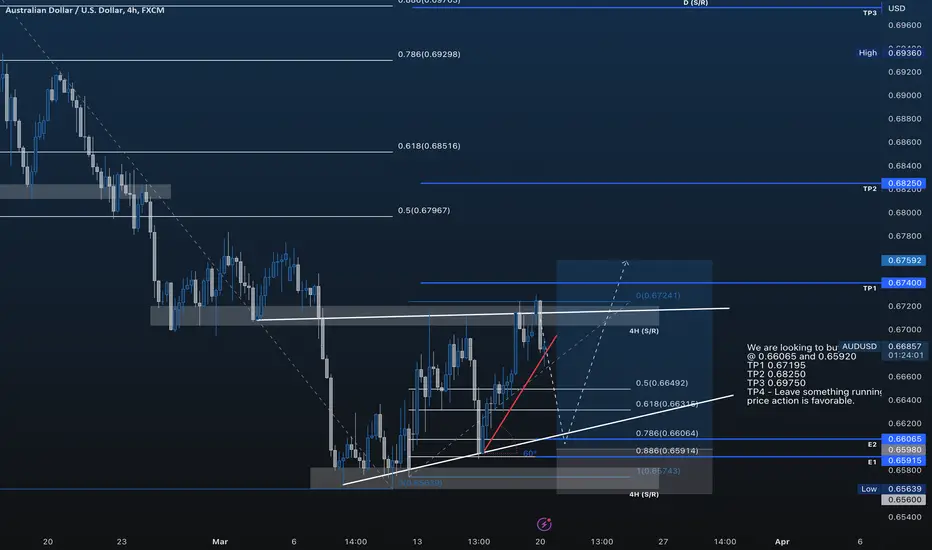This screenshot has width=932, height=550.
Task: Select the 0.5(0.66492) Fibonacci label
Action: (662, 383)
